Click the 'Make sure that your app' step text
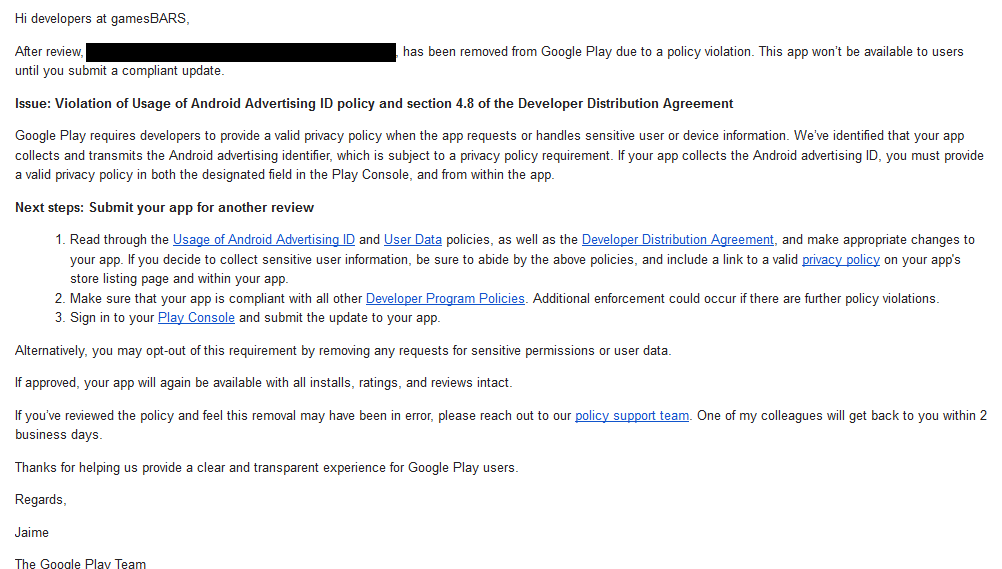 point(216,299)
